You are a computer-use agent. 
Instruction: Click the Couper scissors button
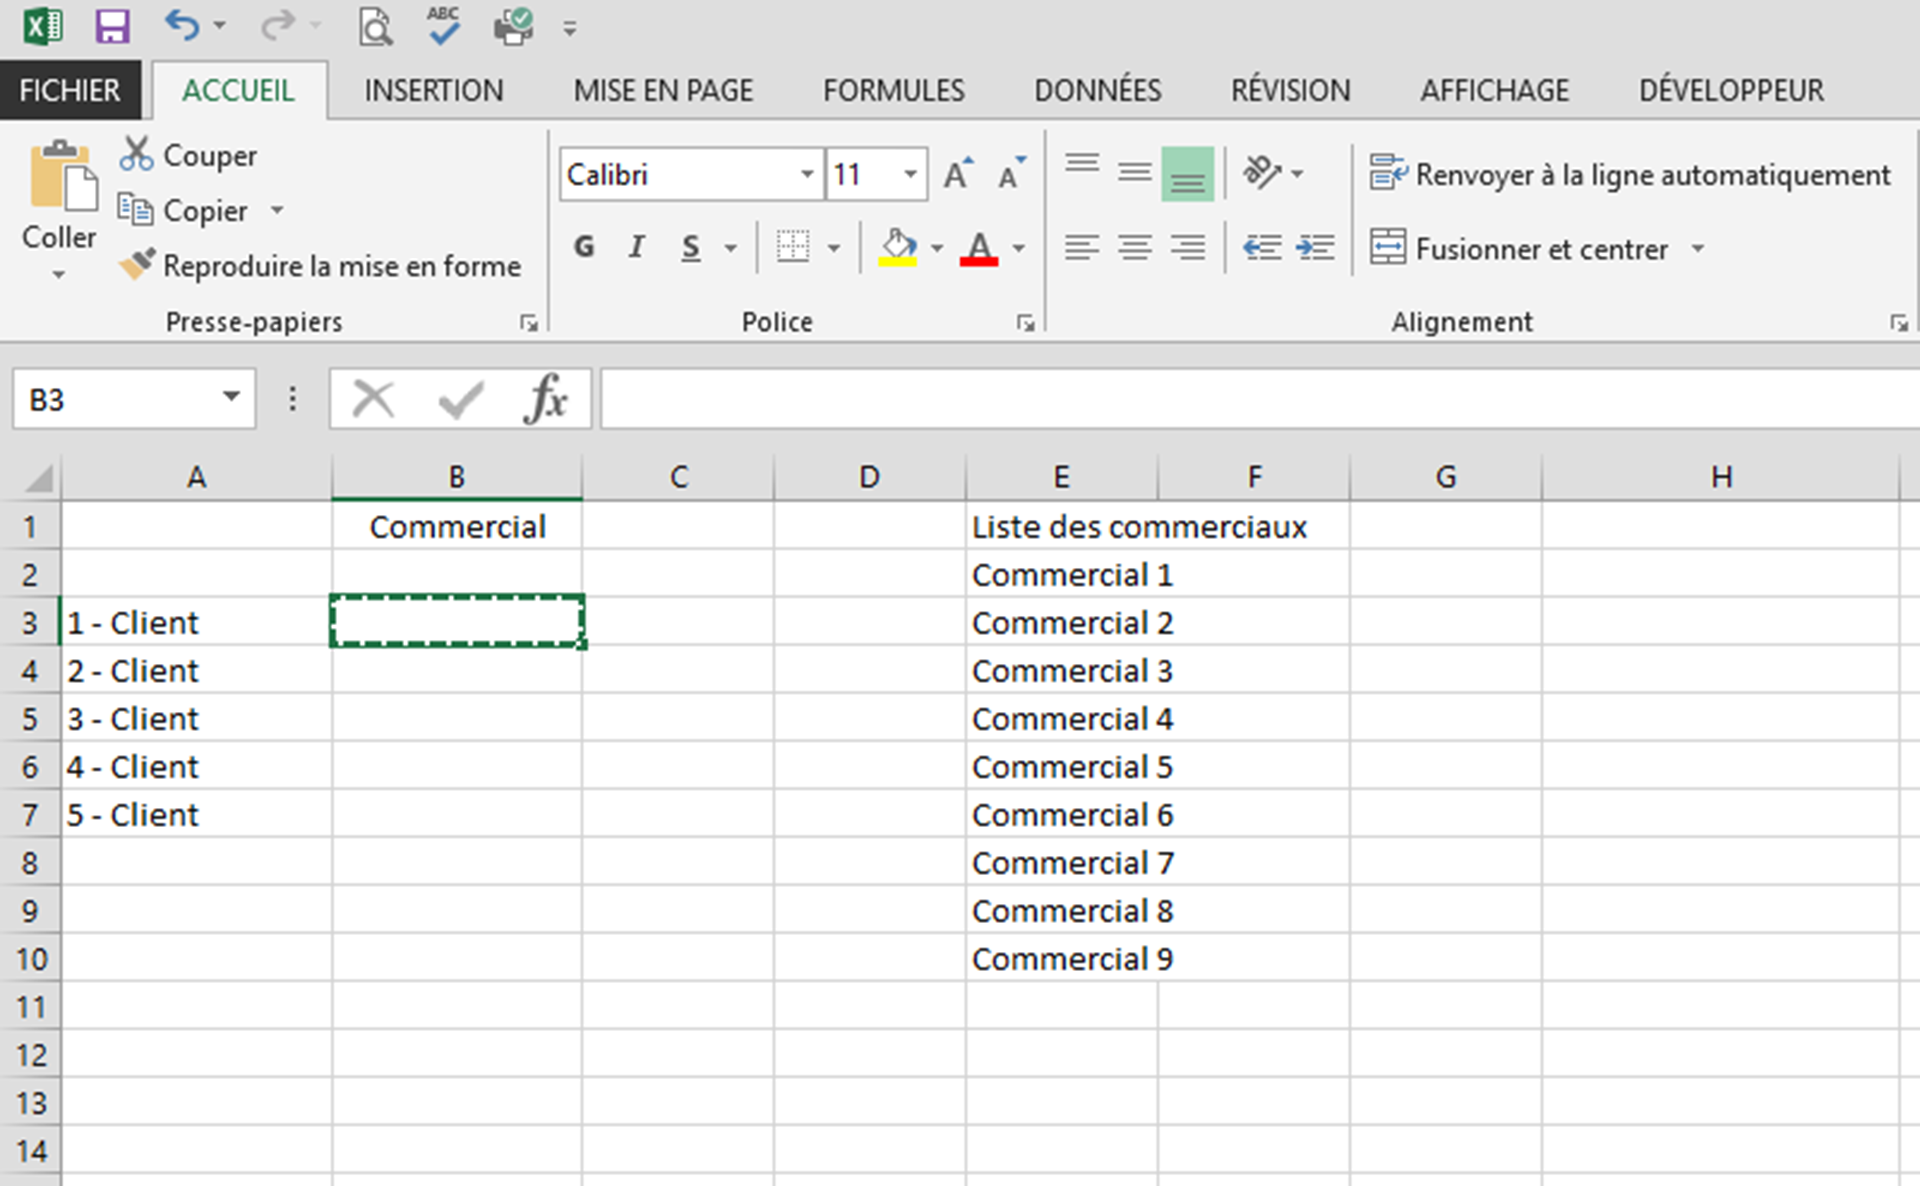pos(188,155)
